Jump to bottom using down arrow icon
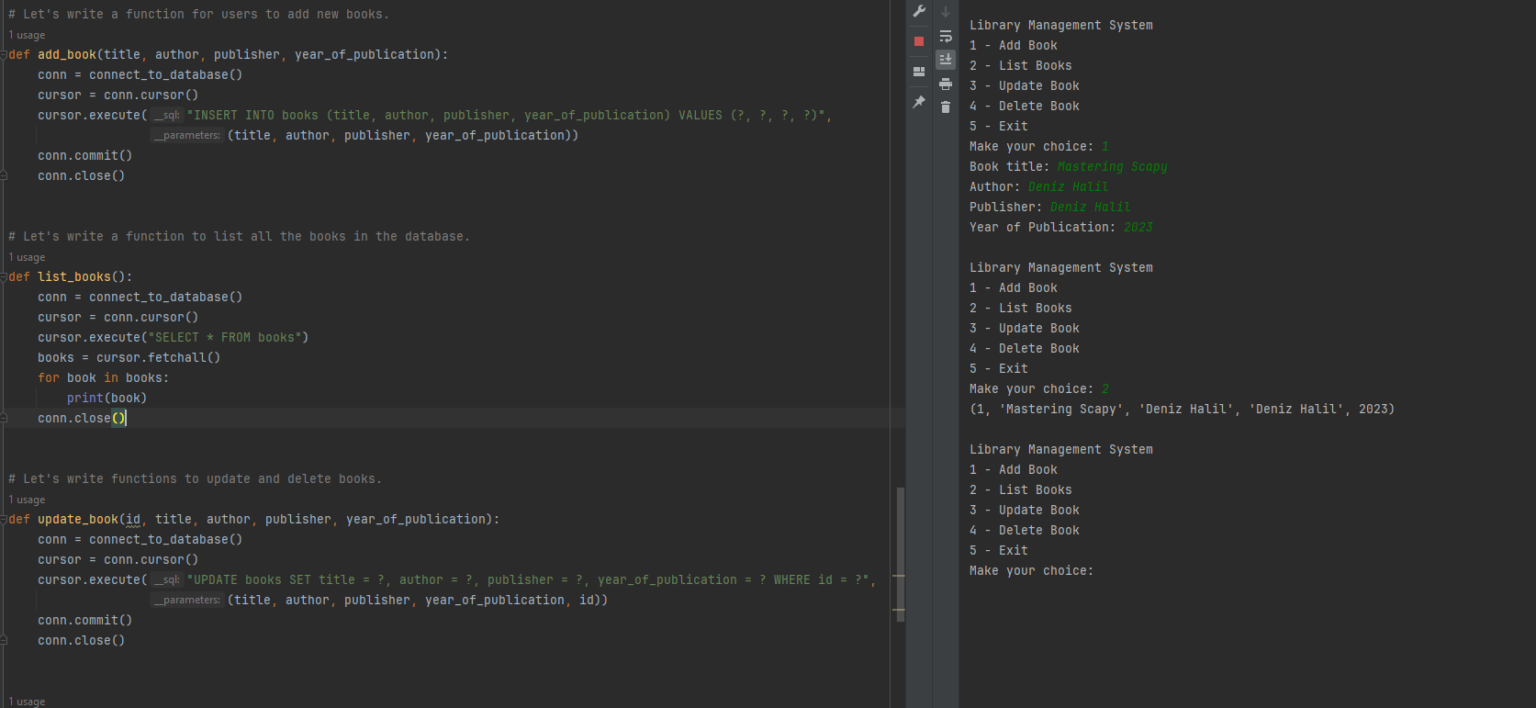1536x708 pixels. click(x=945, y=11)
